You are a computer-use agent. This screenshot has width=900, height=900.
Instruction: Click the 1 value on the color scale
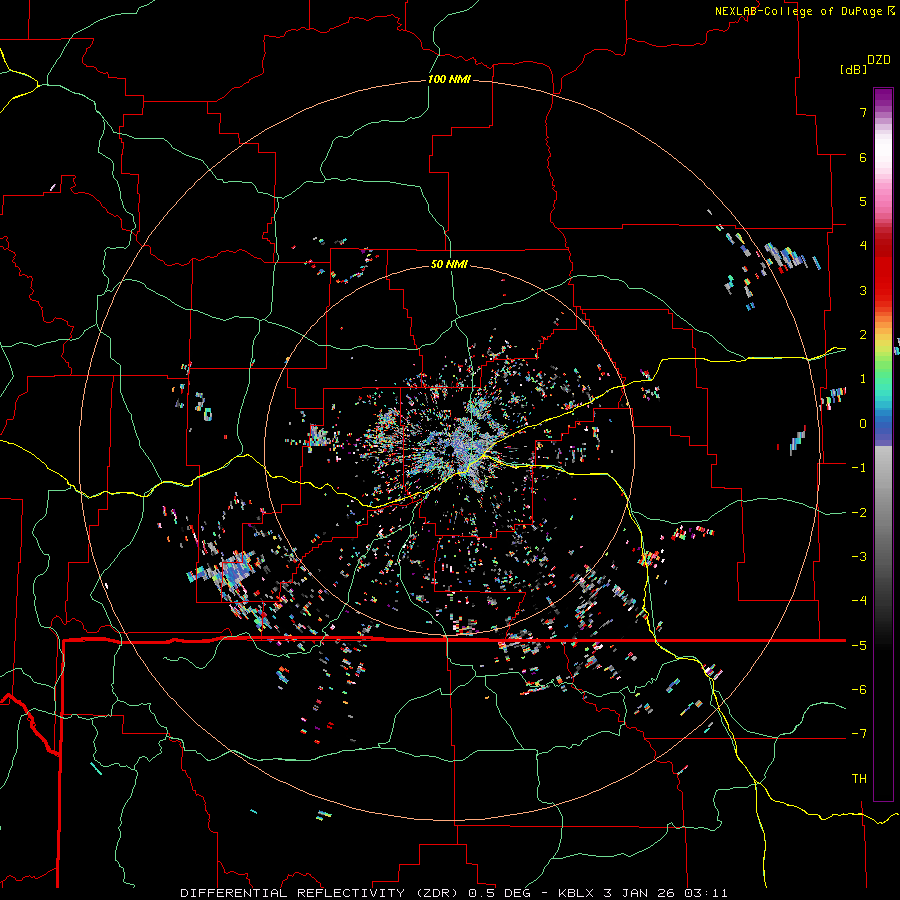point(863,379)
